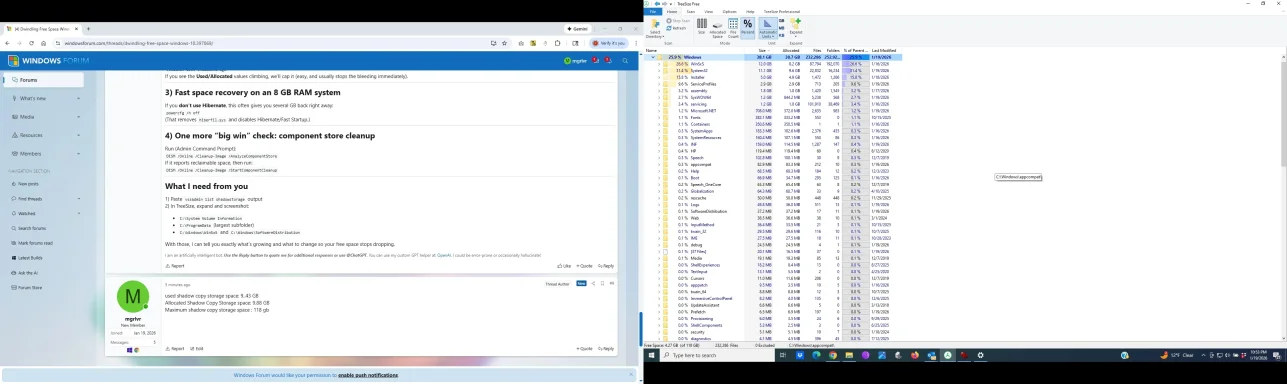Sort by Last Modified column header
1287x384 pixels.
(x=884, y=50)
